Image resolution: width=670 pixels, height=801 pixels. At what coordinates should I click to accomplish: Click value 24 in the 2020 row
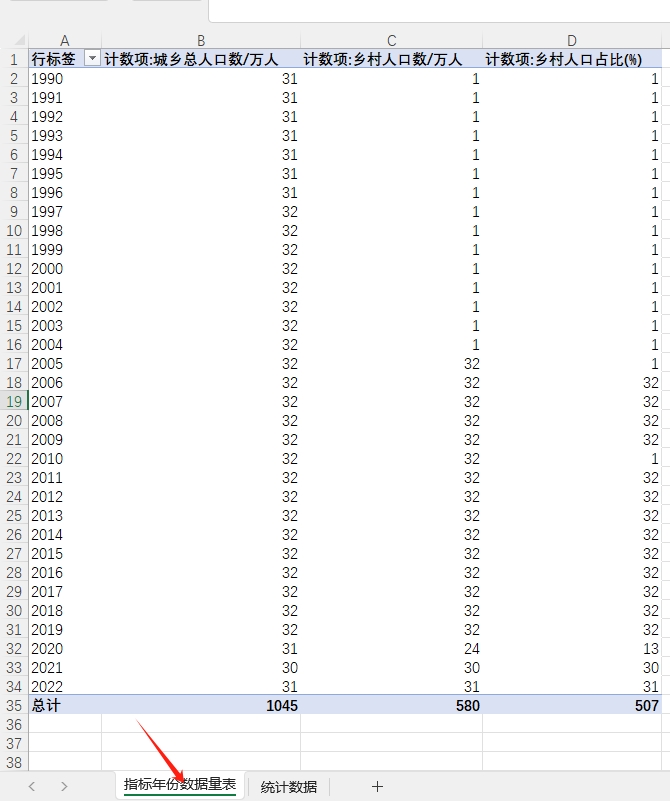coord(391,649)
